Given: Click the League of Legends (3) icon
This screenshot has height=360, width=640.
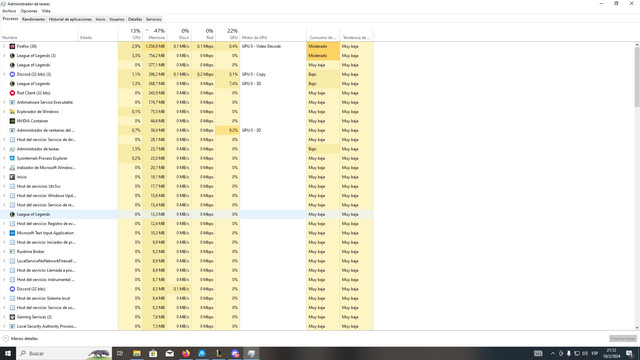Looking at the screenshot, I should [x=12, y=56].
